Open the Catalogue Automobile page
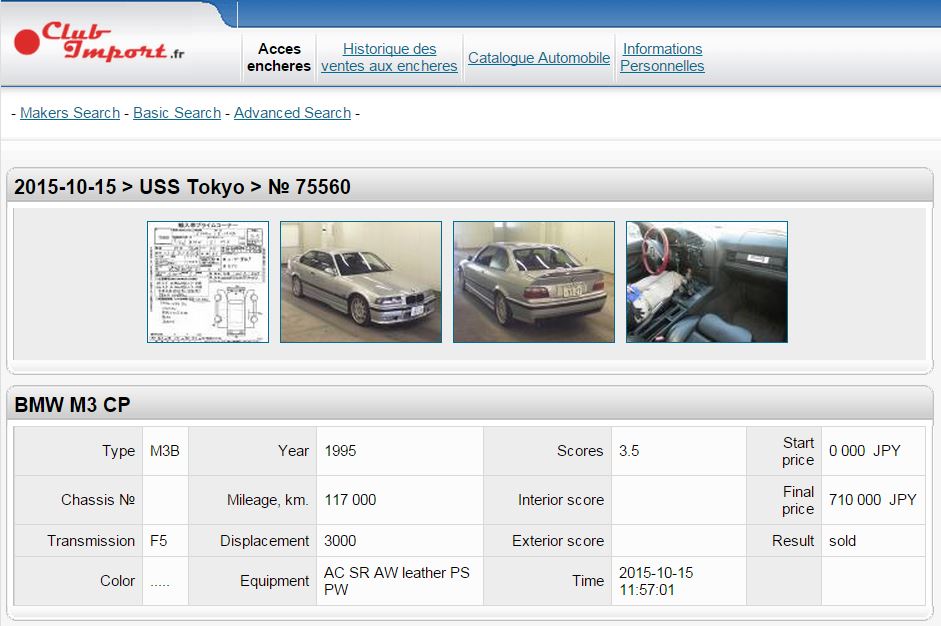Image resolution: width=941 pixels, height=626 pixels. [539, 58]
